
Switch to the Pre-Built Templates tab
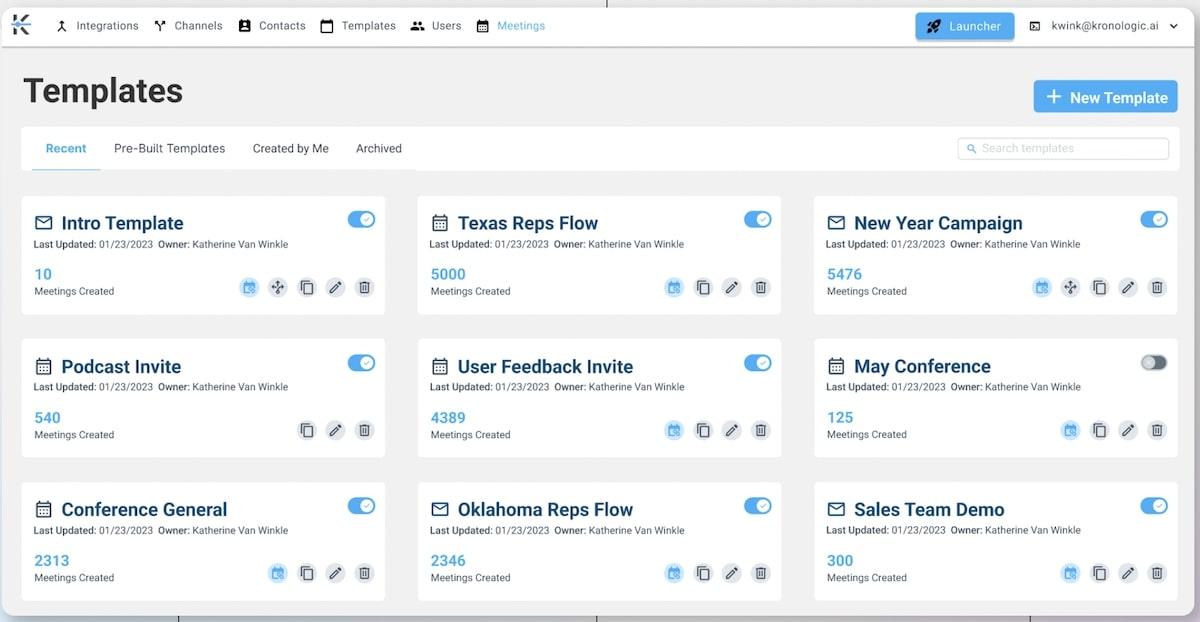169,149
